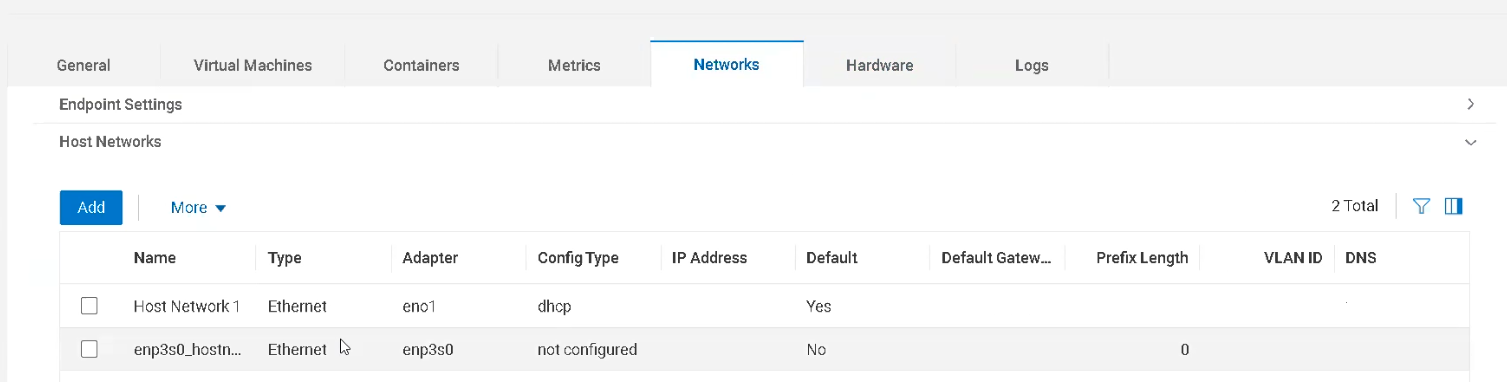Click the No default cell
Image resolution: width=1507 pixels, height=382 pixels.
[x=816, y=350]
